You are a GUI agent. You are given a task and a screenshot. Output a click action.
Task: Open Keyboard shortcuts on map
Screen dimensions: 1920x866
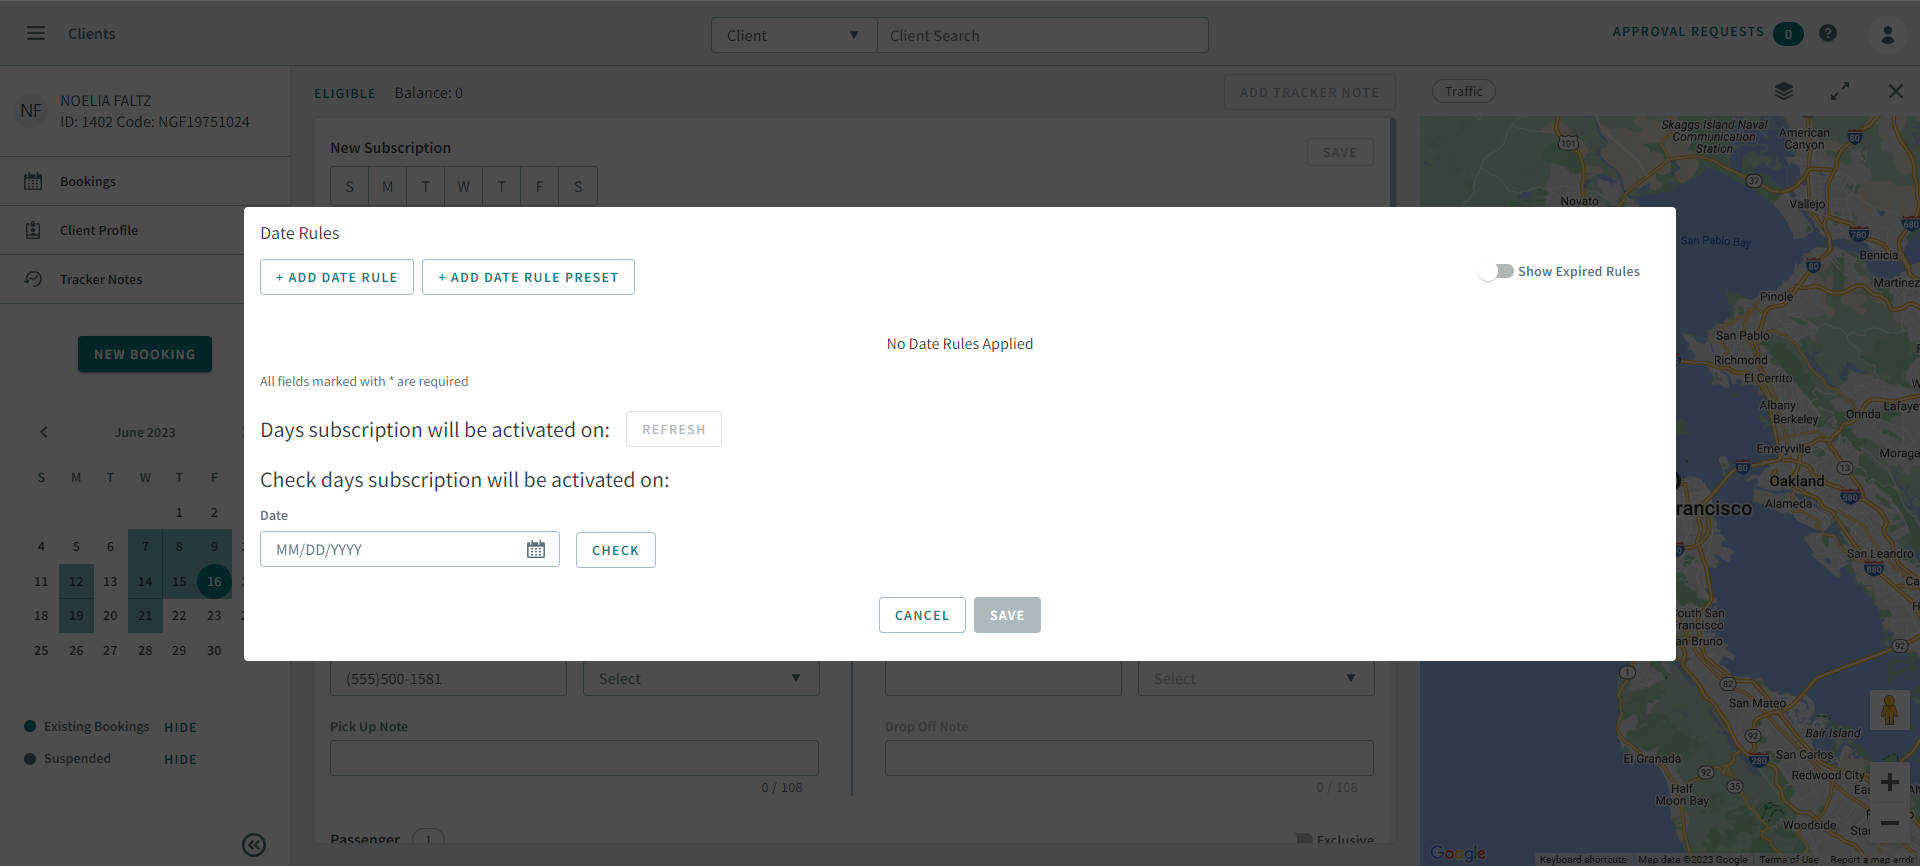pos(1583,860)
